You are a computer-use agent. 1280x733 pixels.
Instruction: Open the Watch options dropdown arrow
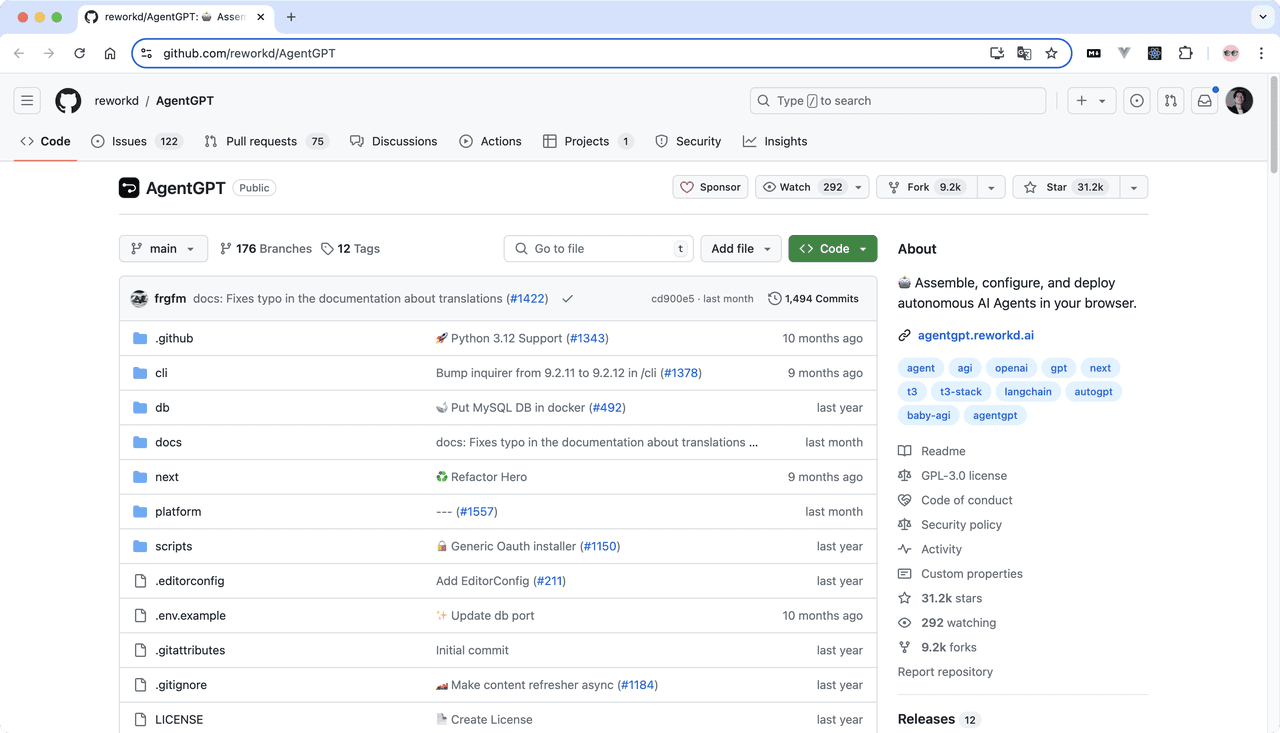[x=857, y=186]
